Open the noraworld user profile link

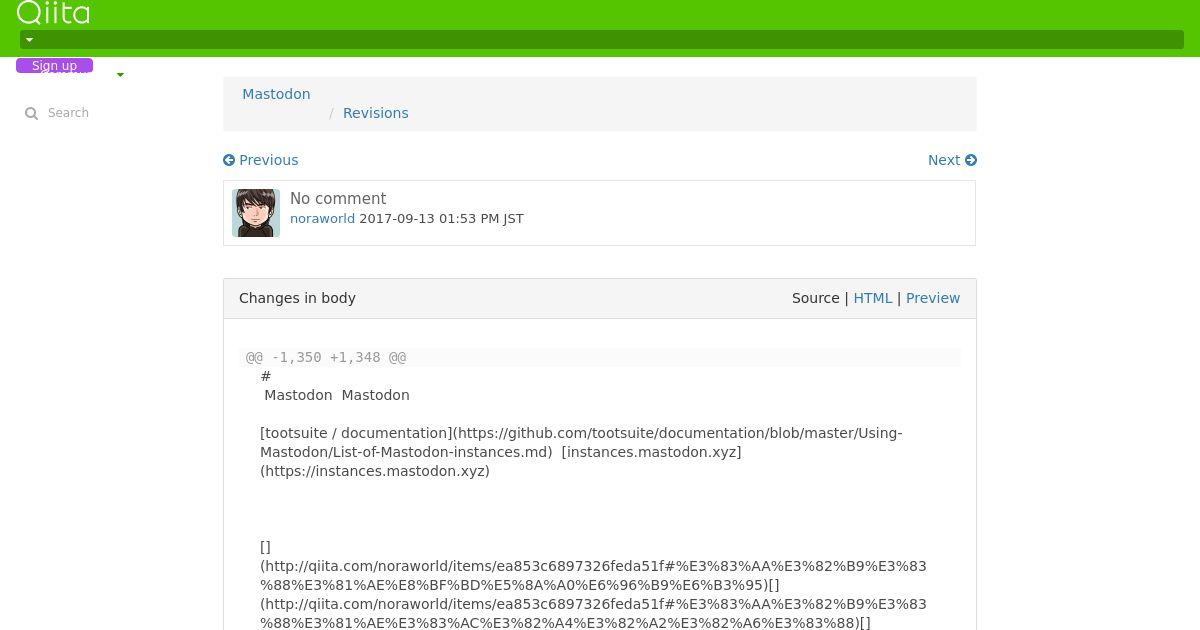[x=322, y=218]
